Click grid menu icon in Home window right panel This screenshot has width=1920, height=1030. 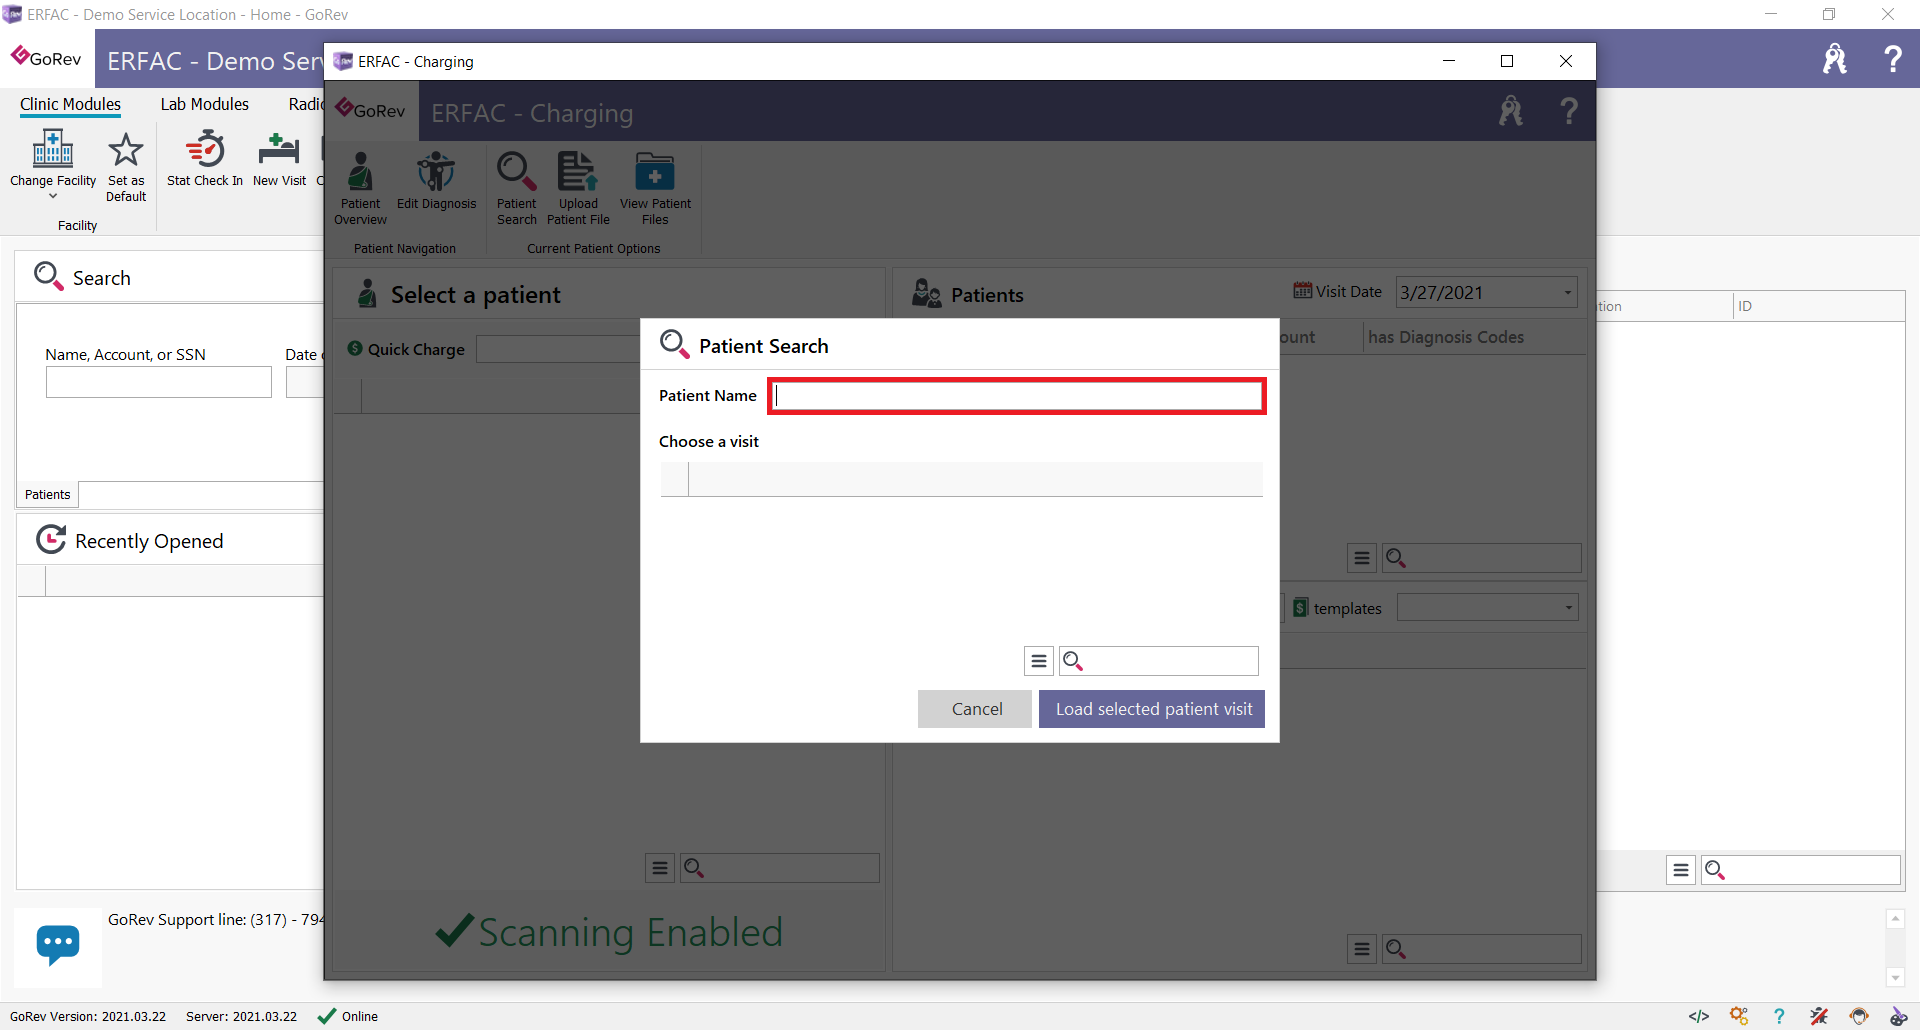click(x=1681, y=870)
